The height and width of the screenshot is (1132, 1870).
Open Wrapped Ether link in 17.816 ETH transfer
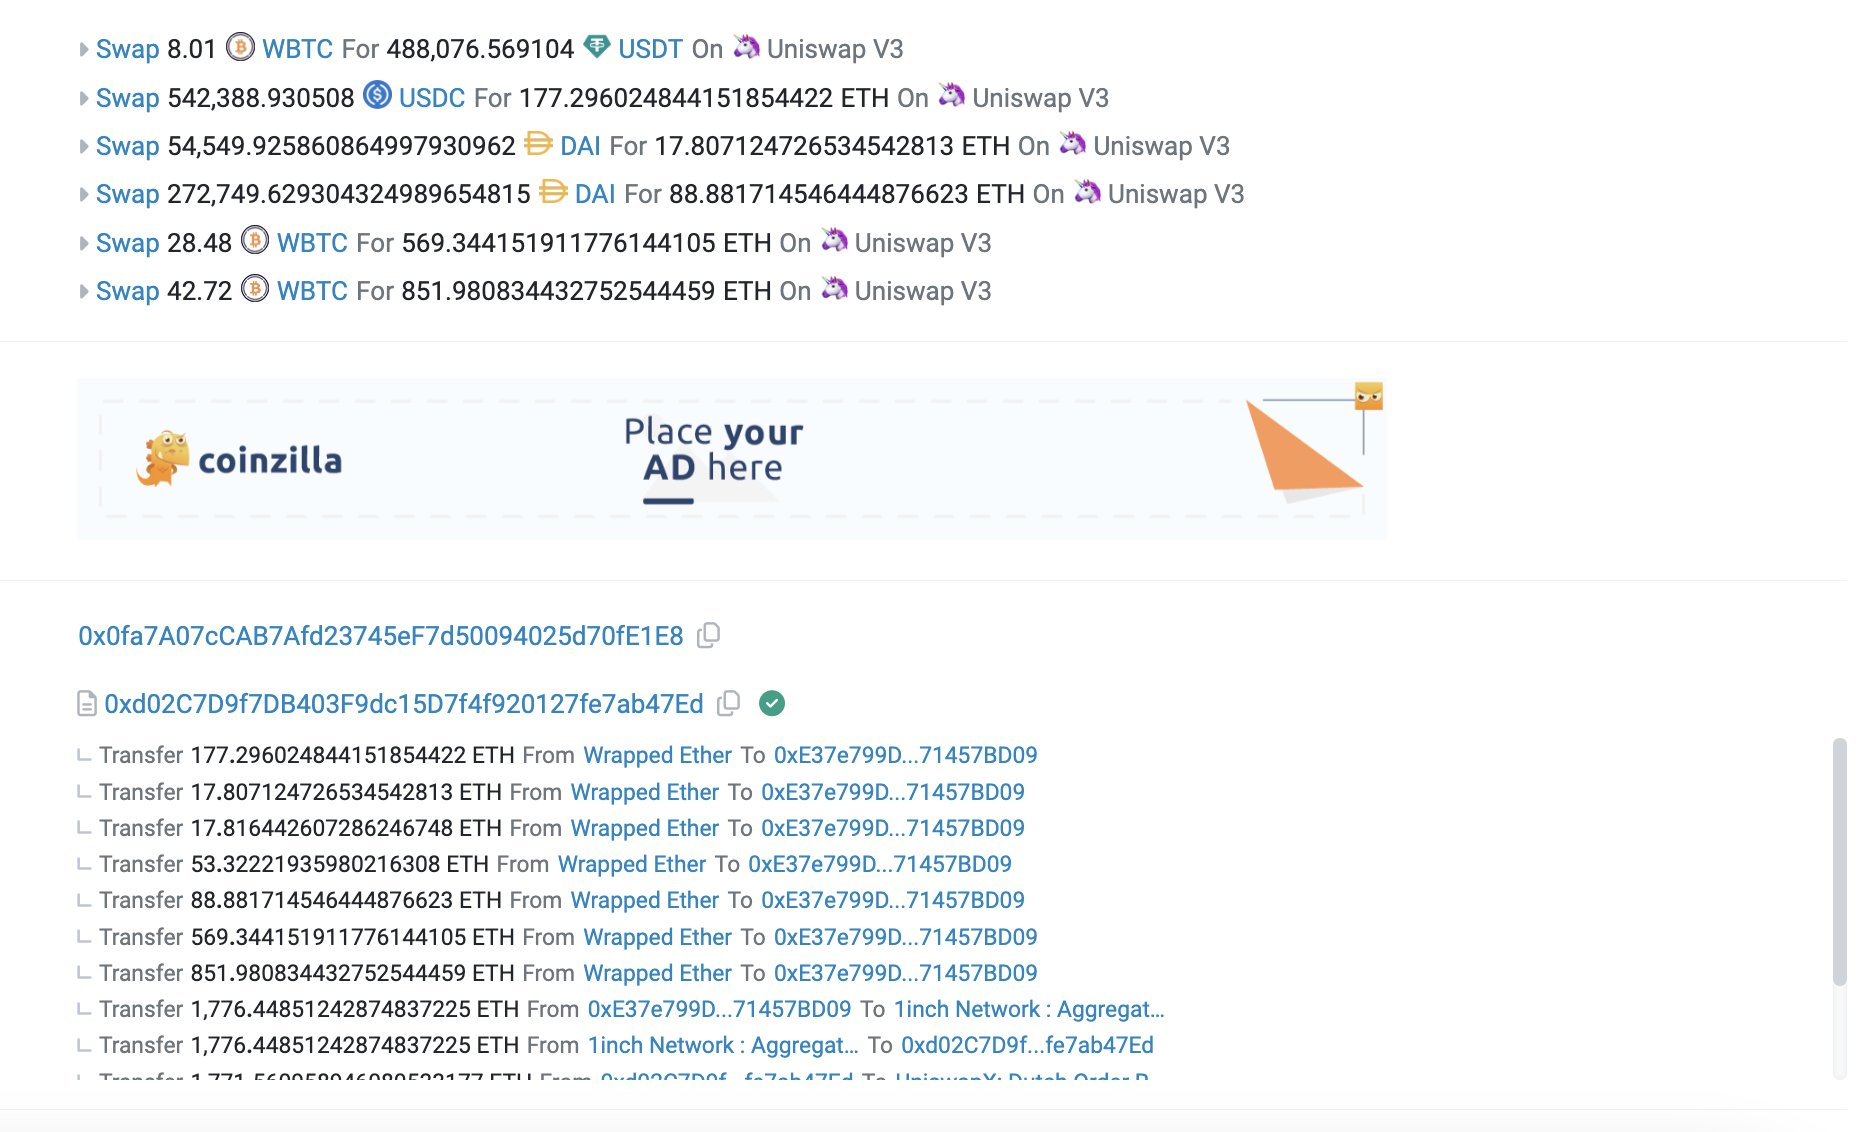coord(644,828)
